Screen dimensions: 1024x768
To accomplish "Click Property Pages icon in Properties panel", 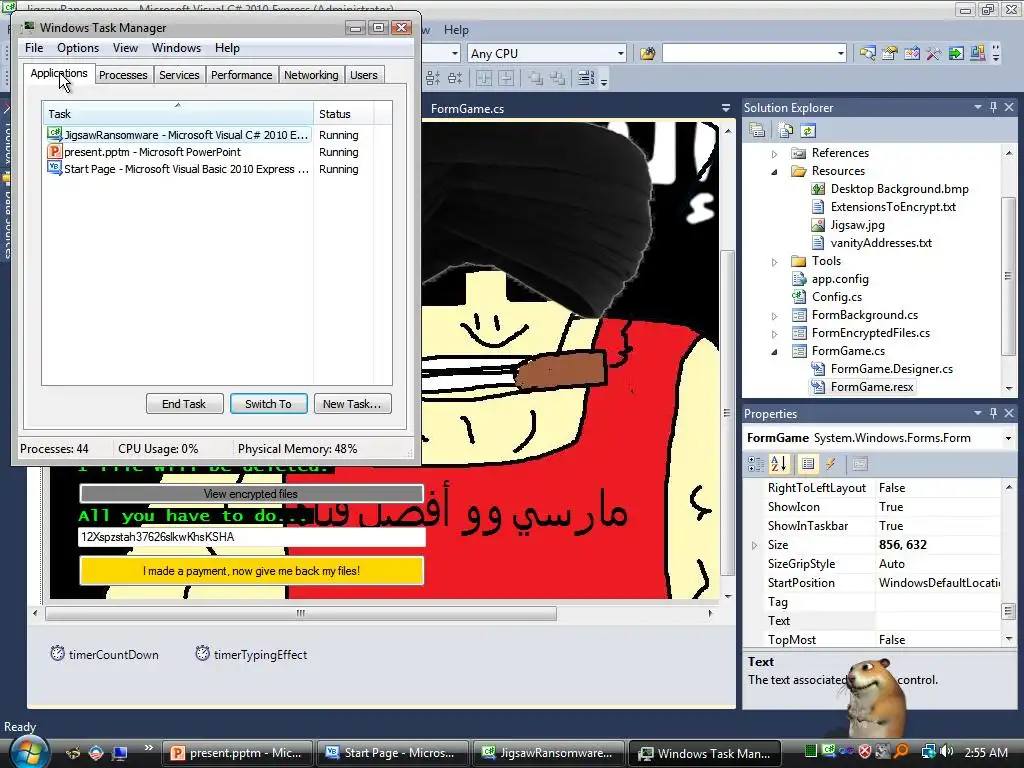I will [860, 464].
